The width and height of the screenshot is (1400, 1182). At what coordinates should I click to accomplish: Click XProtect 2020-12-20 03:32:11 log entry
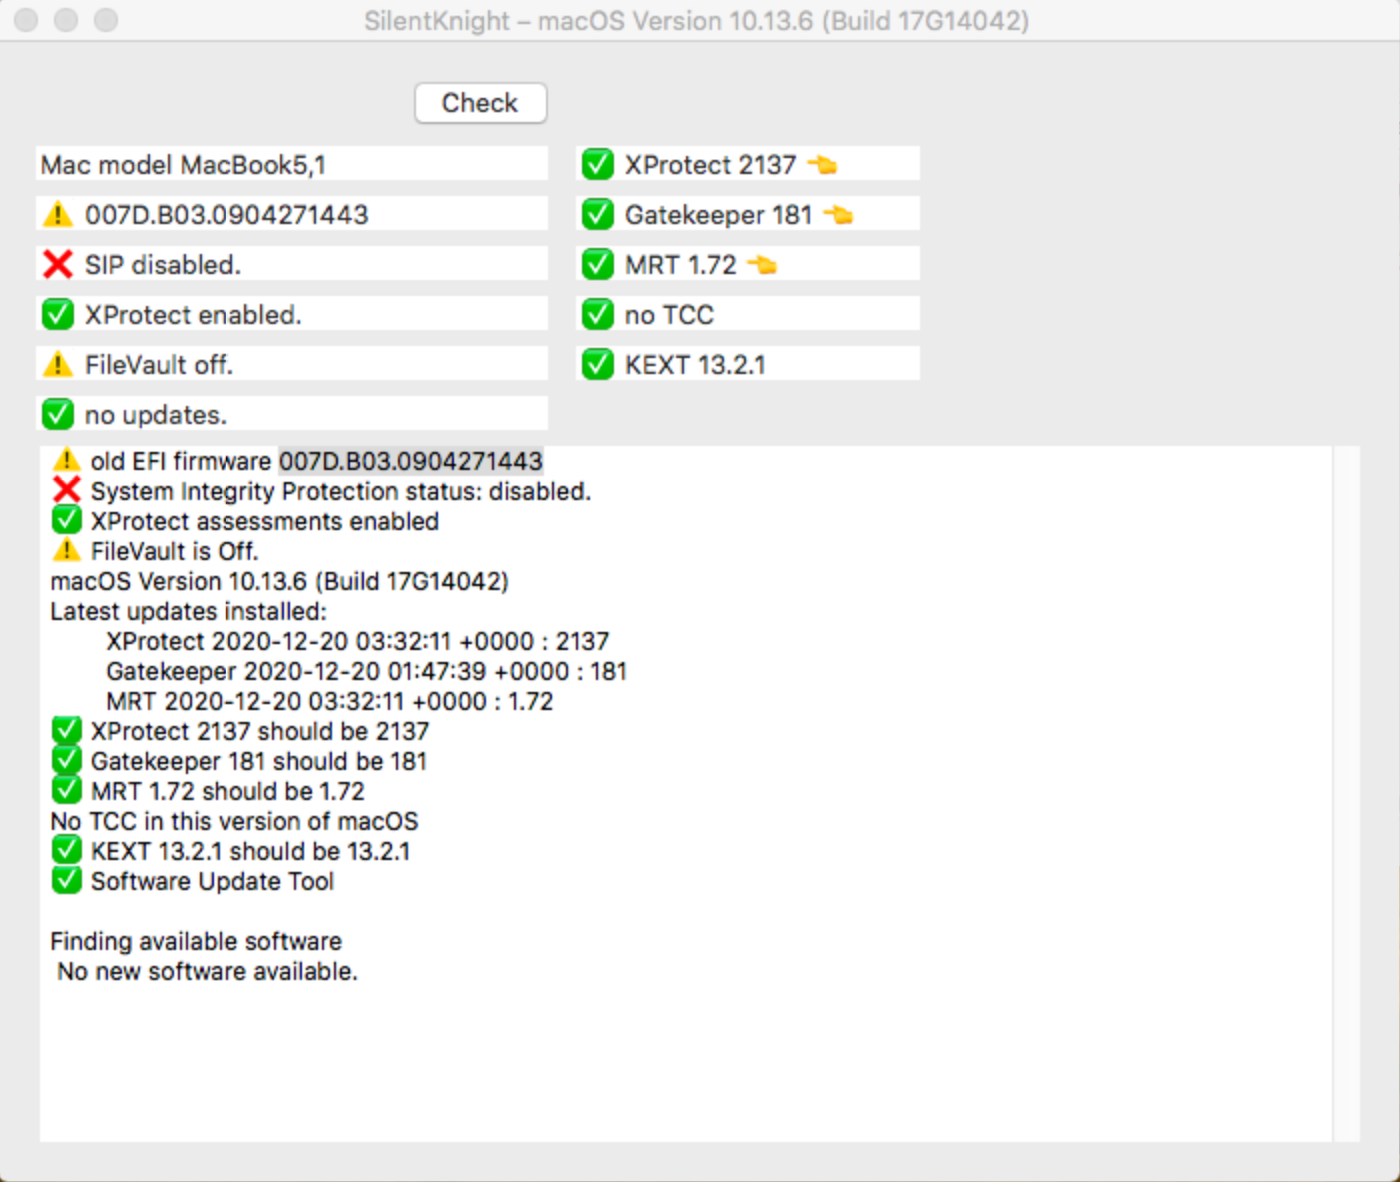click(357, 641)
